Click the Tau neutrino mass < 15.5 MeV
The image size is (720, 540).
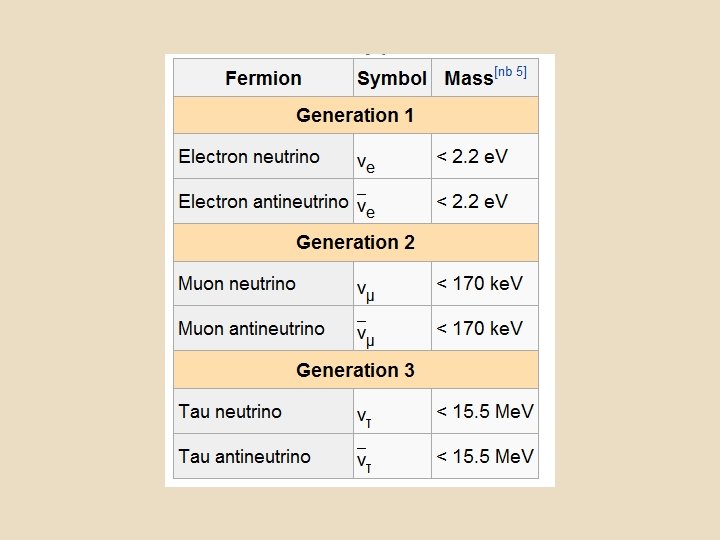(485, 411)
